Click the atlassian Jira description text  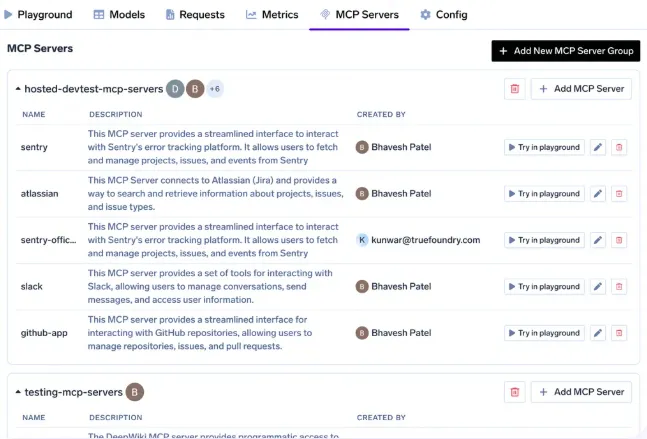[215, 194]
